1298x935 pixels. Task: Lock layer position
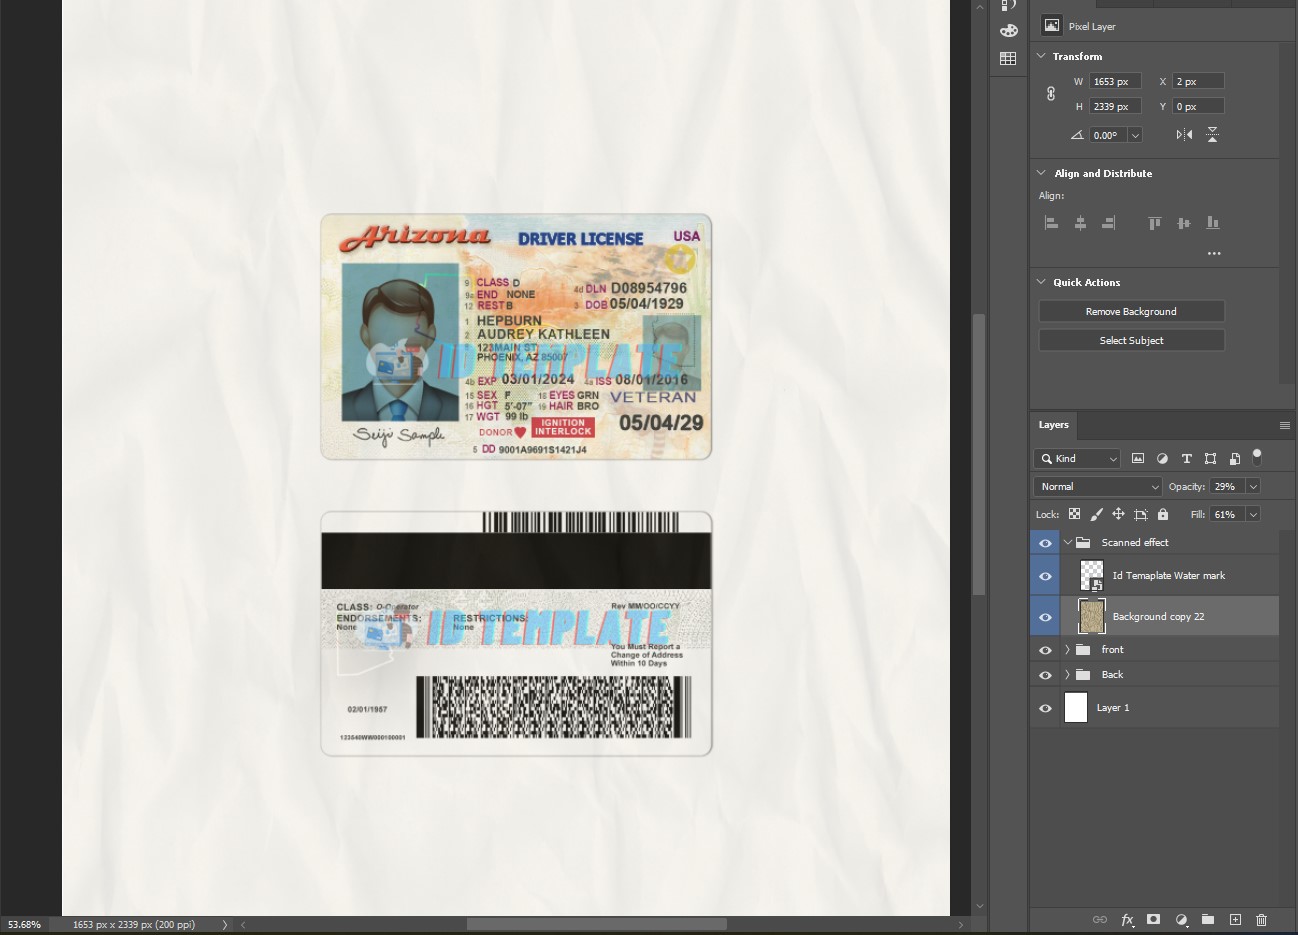click(1118, 514)
